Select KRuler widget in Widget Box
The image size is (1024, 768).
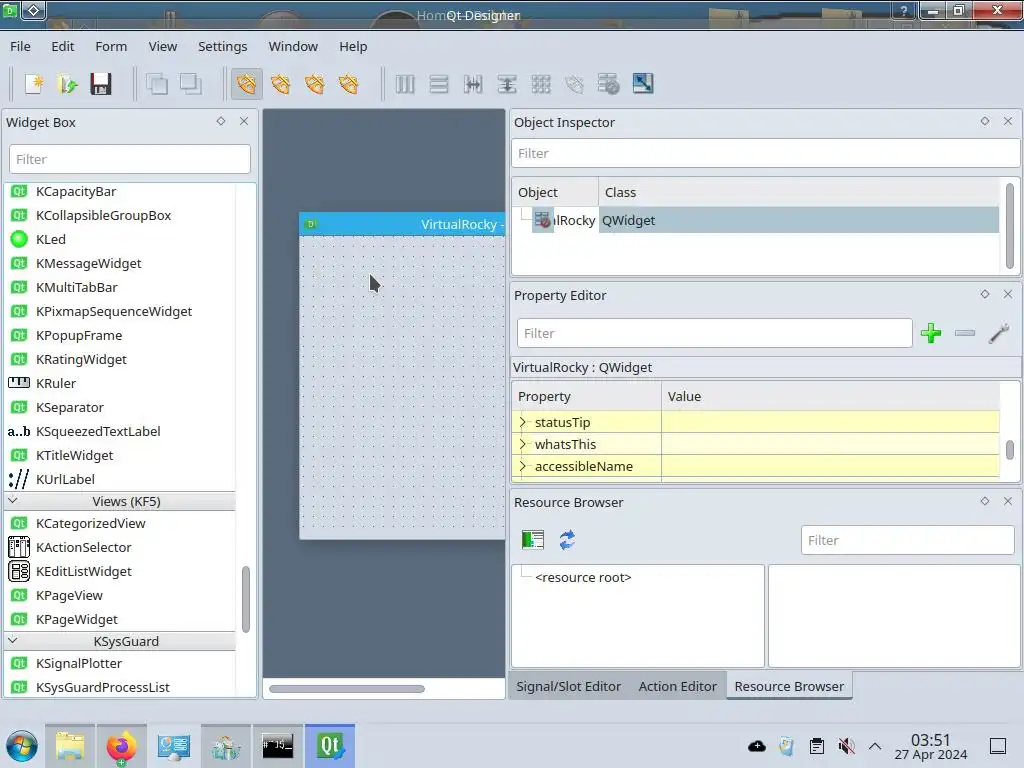point(56,383)
